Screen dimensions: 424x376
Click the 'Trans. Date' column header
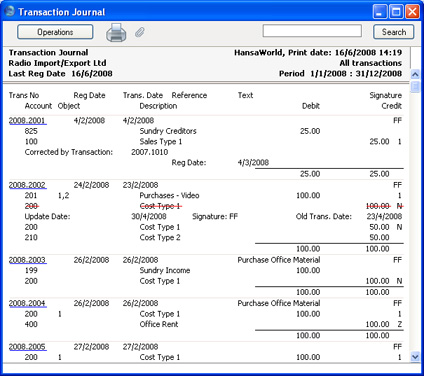(143, 95)
